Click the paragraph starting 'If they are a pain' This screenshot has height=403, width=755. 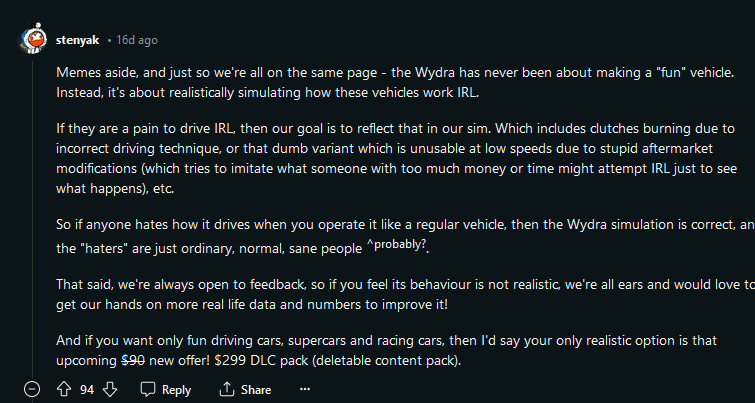pyautogui.click(x=396, y=158)
